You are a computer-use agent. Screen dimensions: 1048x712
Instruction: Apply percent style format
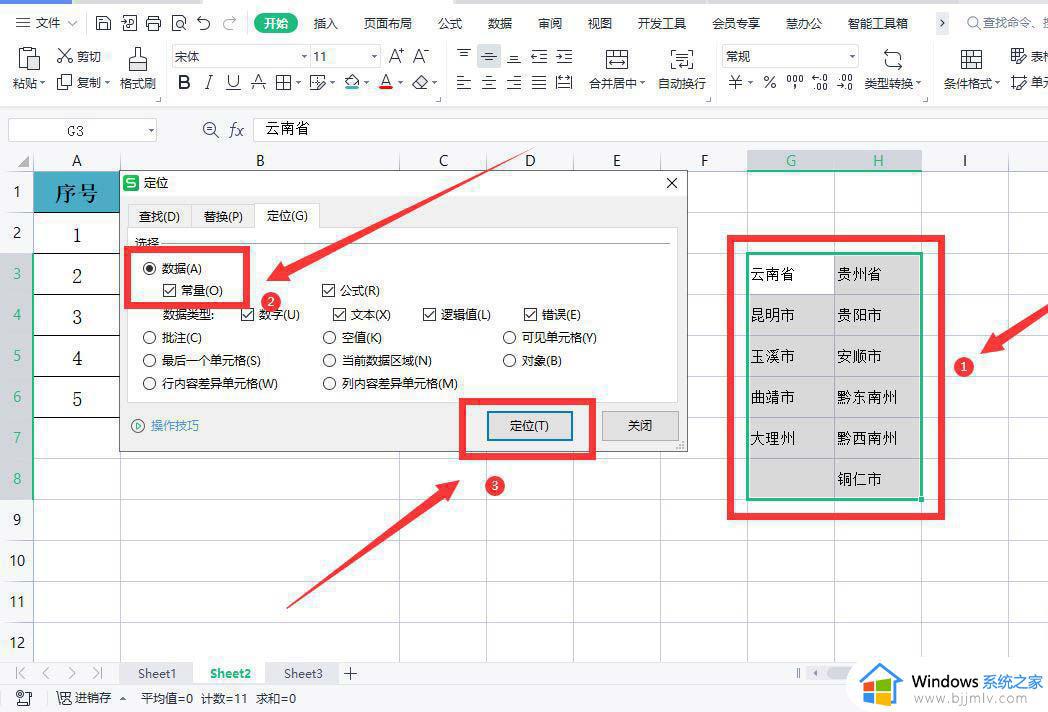(770, 82)
